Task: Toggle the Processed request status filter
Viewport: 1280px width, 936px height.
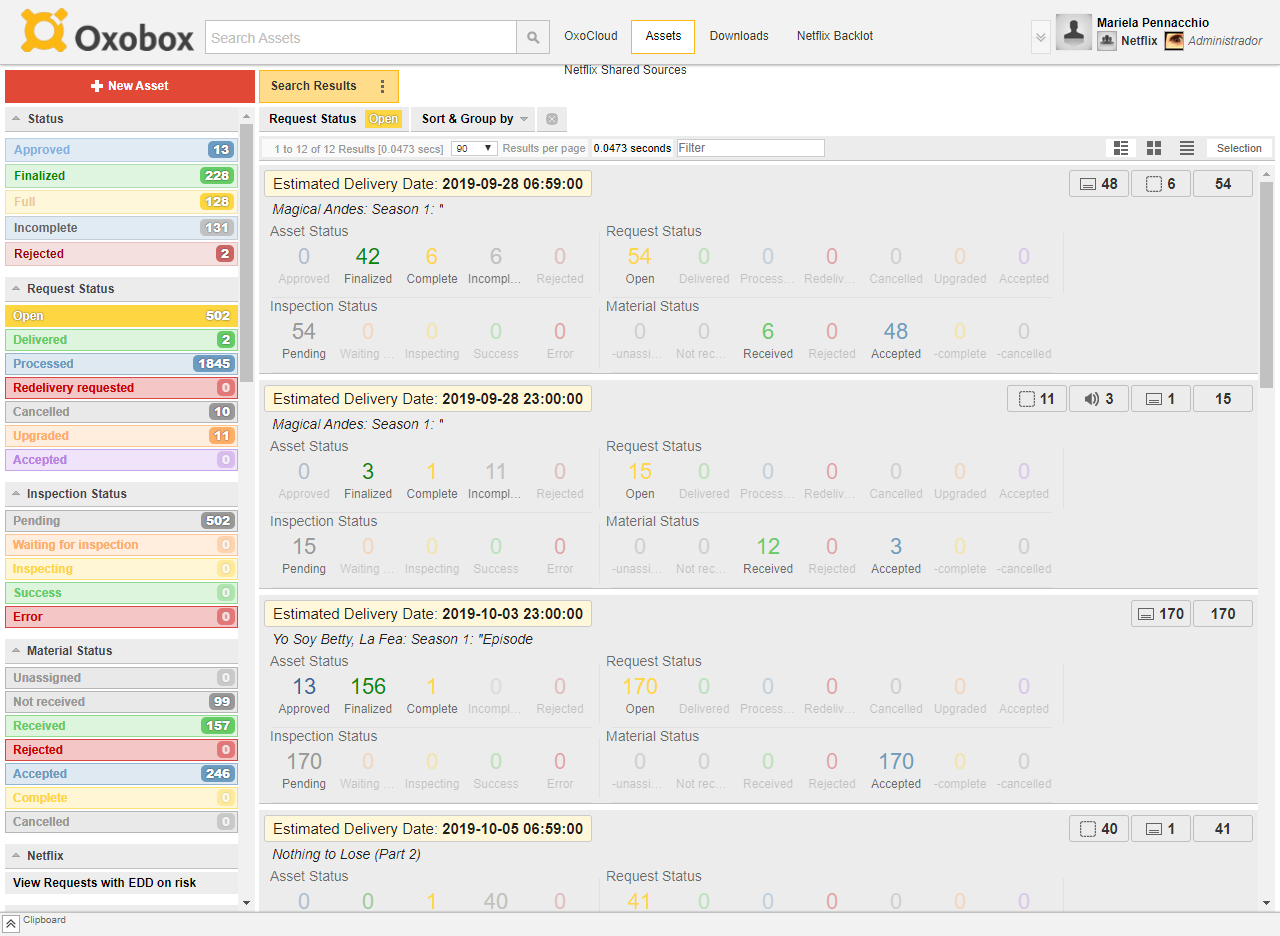Action: 121,364
